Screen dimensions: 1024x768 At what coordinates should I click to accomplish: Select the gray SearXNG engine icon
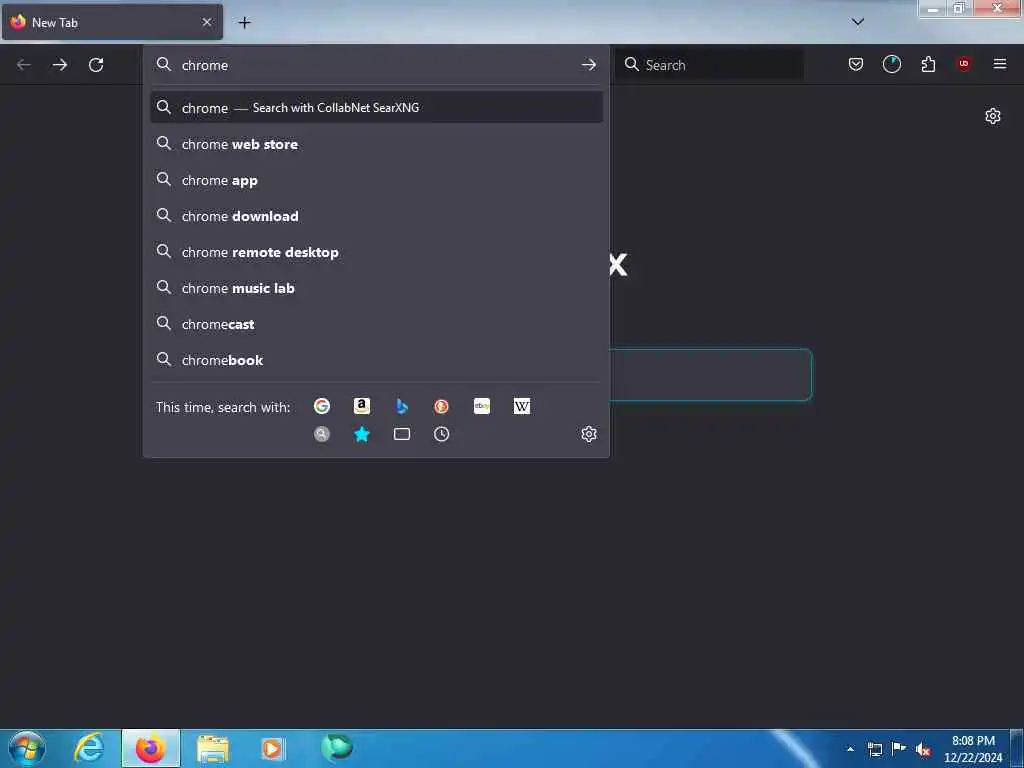click(x=322, y=434)
